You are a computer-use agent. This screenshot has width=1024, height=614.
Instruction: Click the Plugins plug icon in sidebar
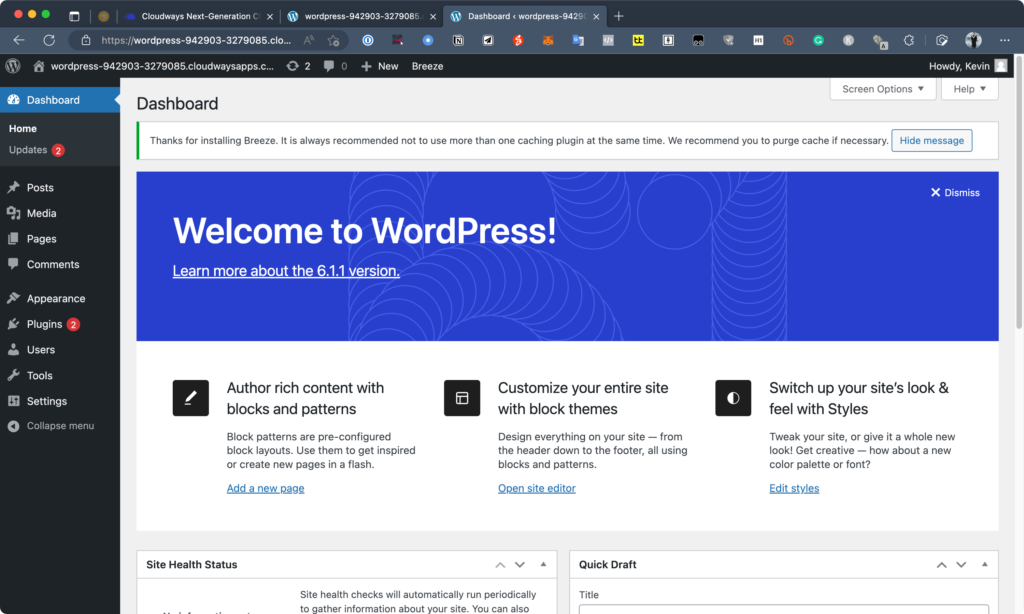pyautogui.click(x=13, y=324)
